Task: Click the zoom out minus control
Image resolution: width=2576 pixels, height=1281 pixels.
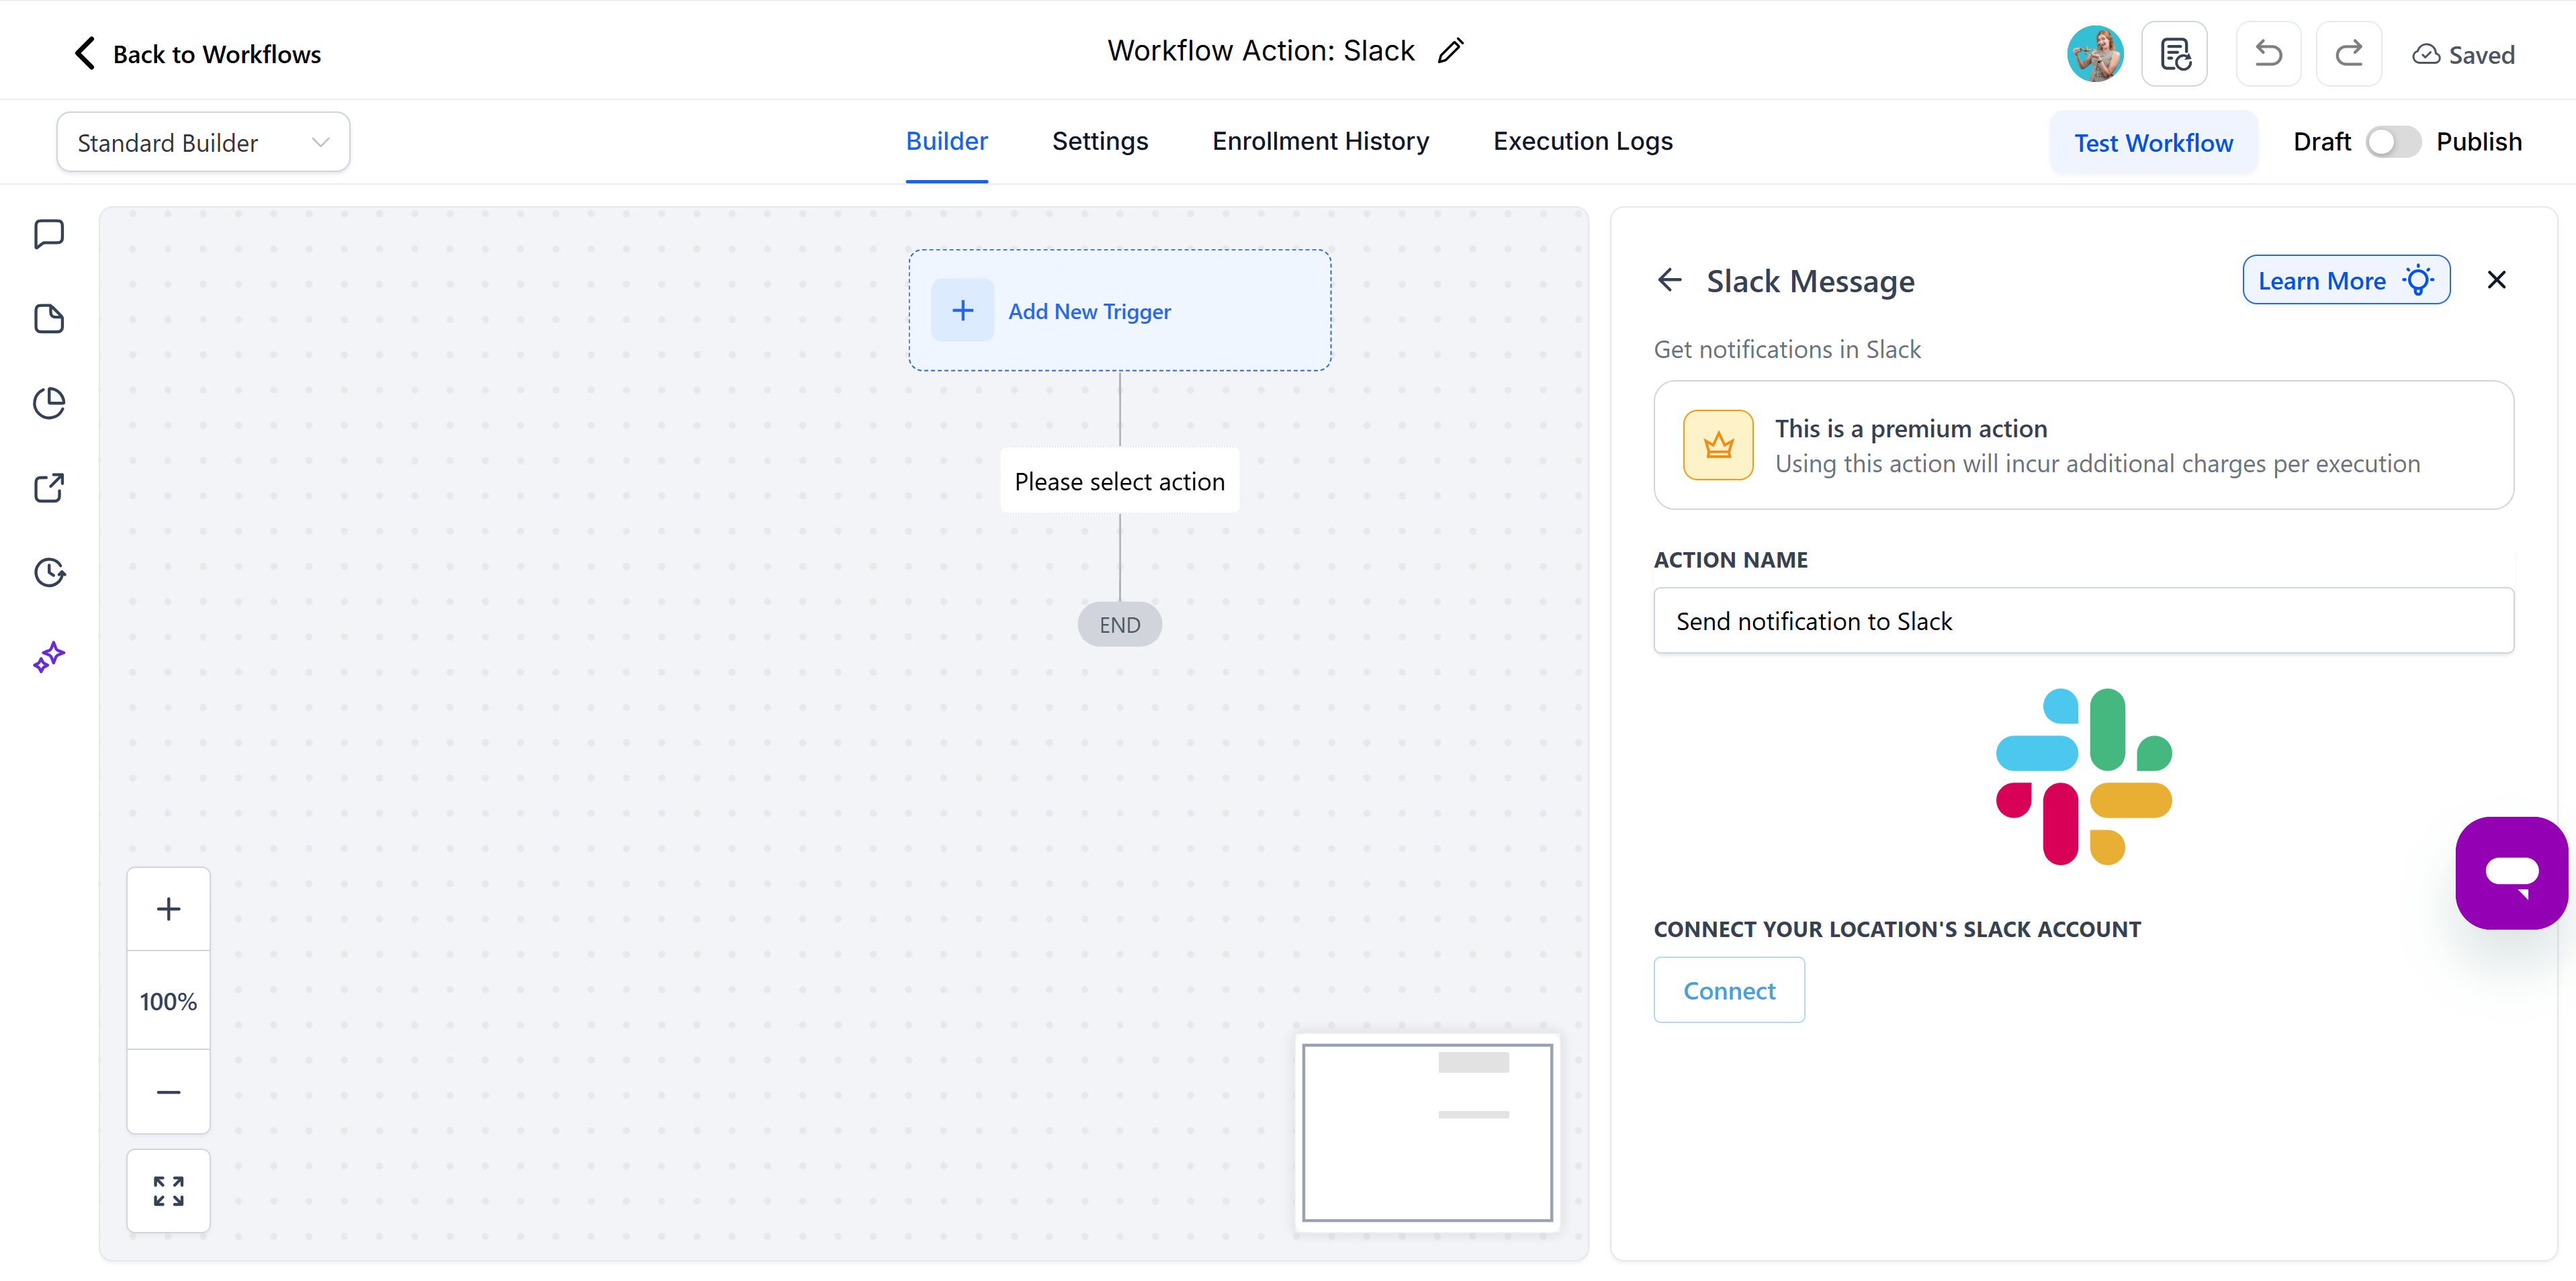Action: click(x=168, y=1091)
